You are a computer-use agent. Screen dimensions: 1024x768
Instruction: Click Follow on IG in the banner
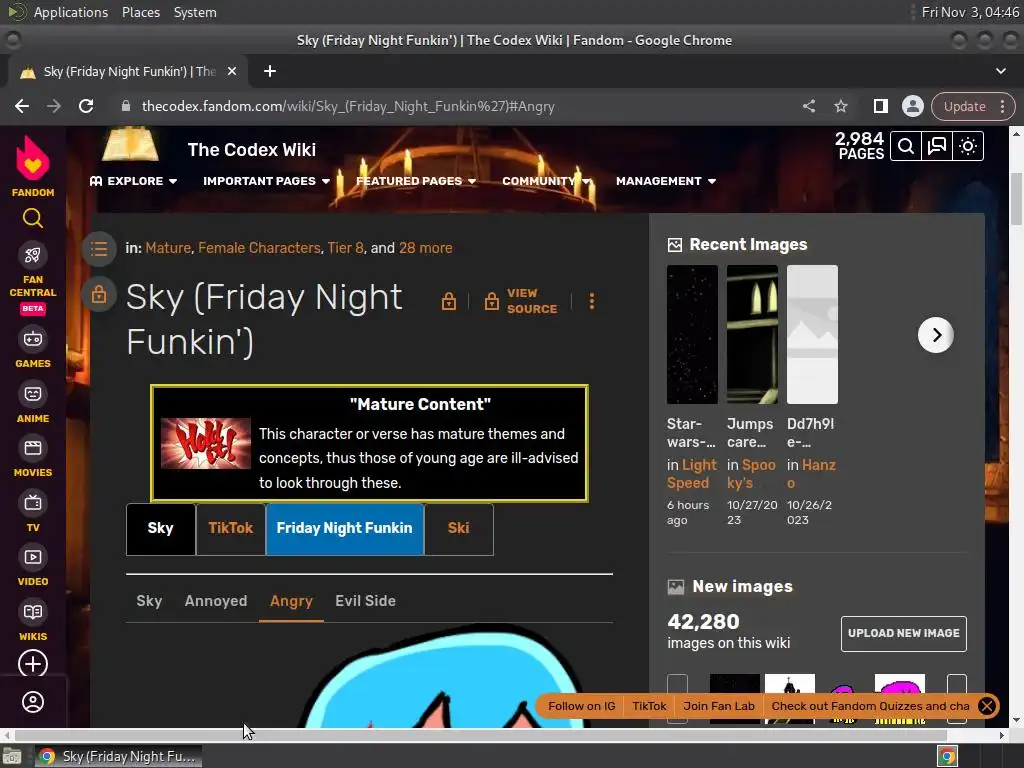(581, 706)
